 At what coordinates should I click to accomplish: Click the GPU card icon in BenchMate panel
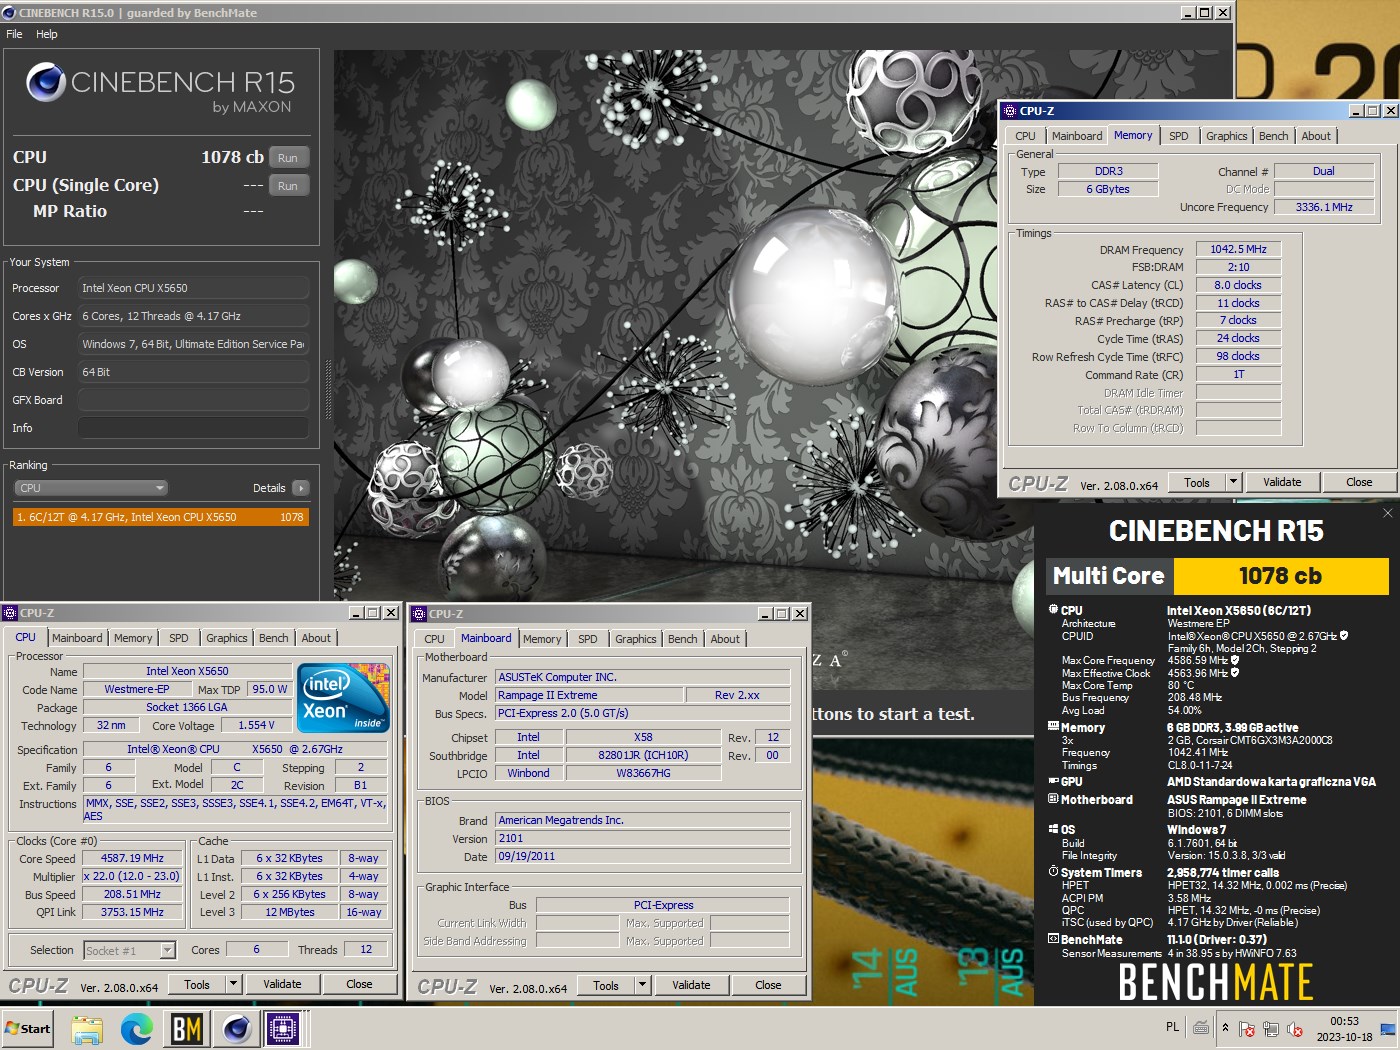(x=1053, y=781)
